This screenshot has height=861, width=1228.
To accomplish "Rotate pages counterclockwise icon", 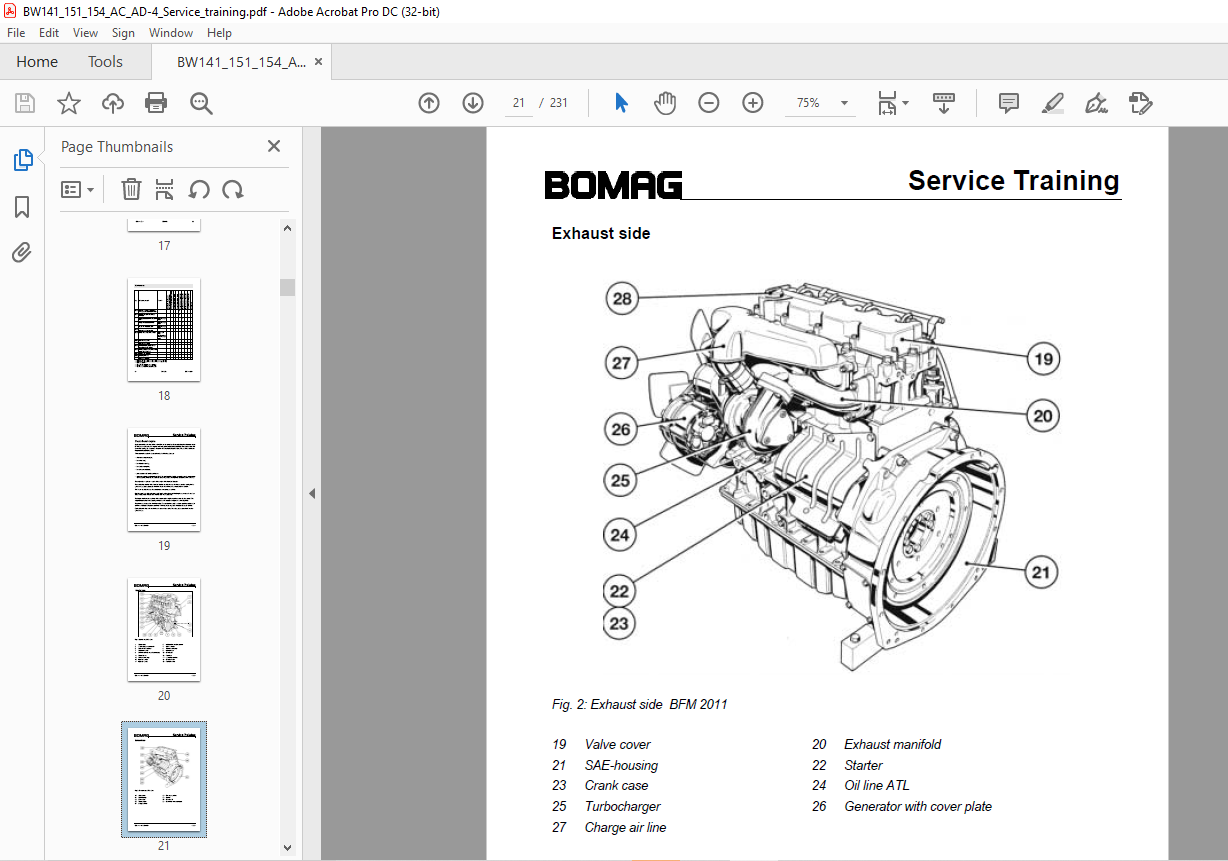I will pyautogui.click(x=199, y=189).
